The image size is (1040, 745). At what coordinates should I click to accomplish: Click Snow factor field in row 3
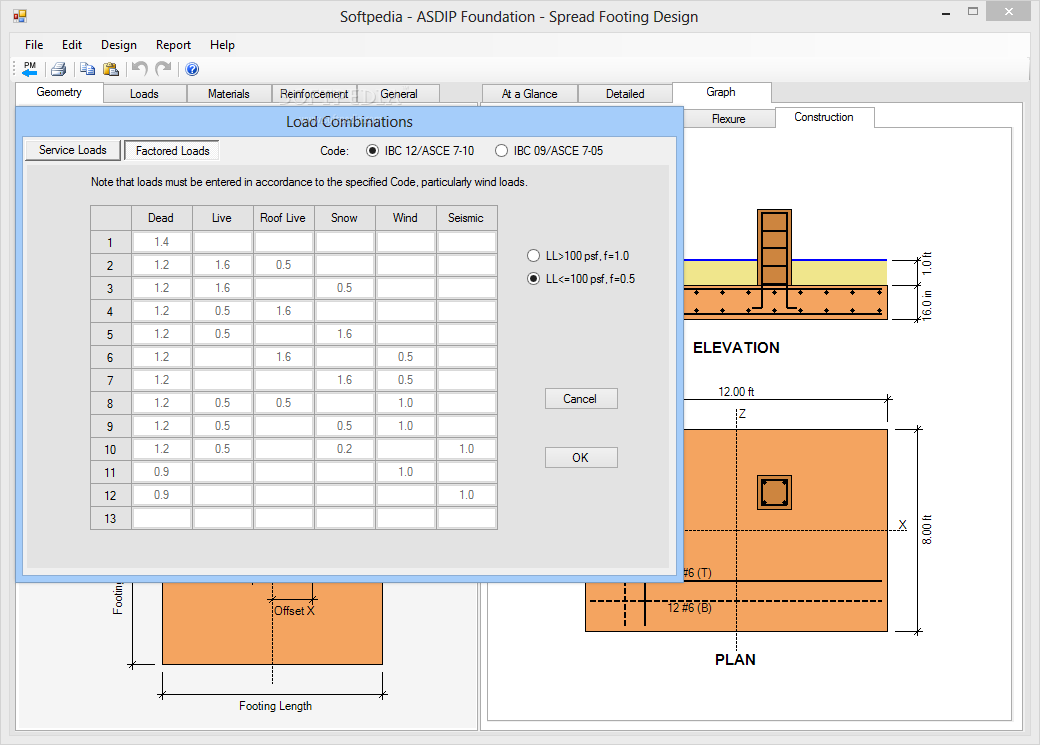click(345, 288)
